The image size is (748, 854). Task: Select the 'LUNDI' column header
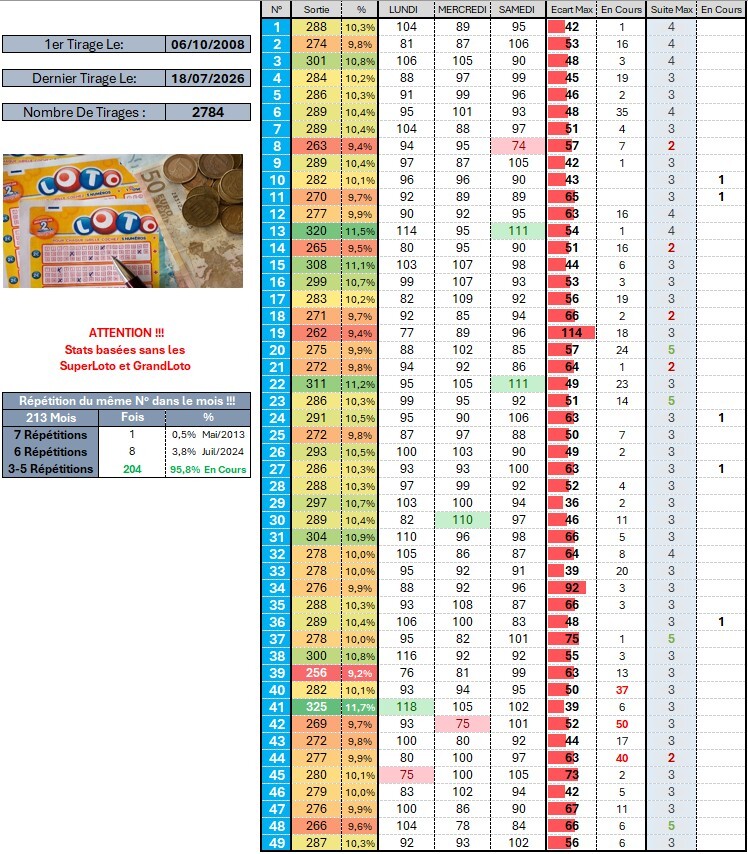click(404, 9)
